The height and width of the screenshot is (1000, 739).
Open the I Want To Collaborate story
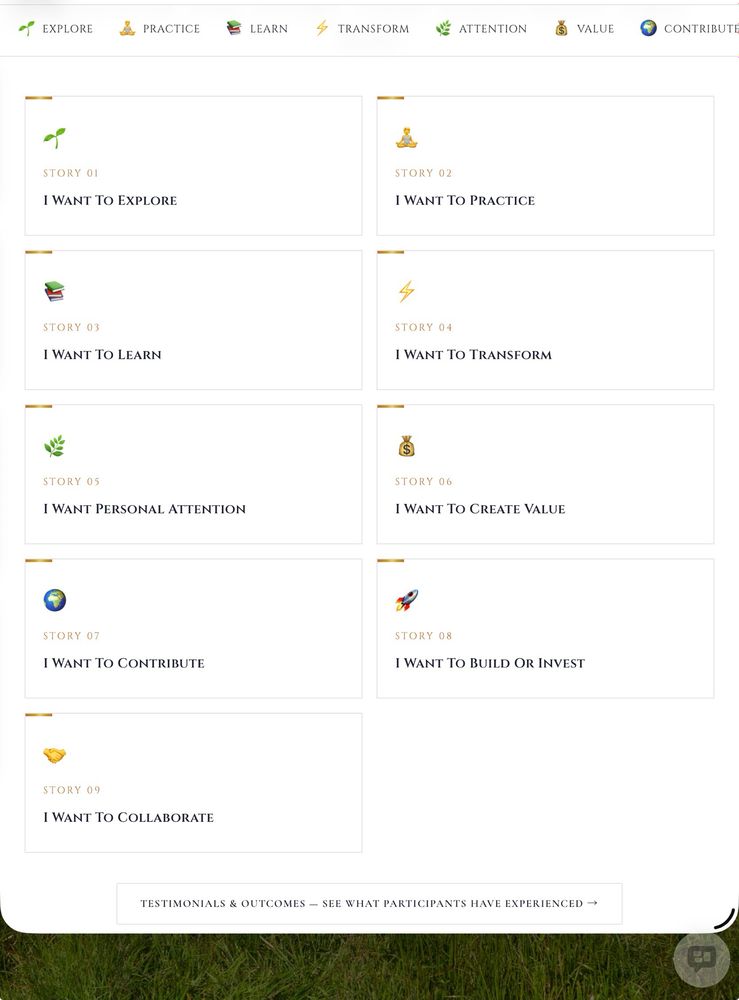click(x=193, y=783)
